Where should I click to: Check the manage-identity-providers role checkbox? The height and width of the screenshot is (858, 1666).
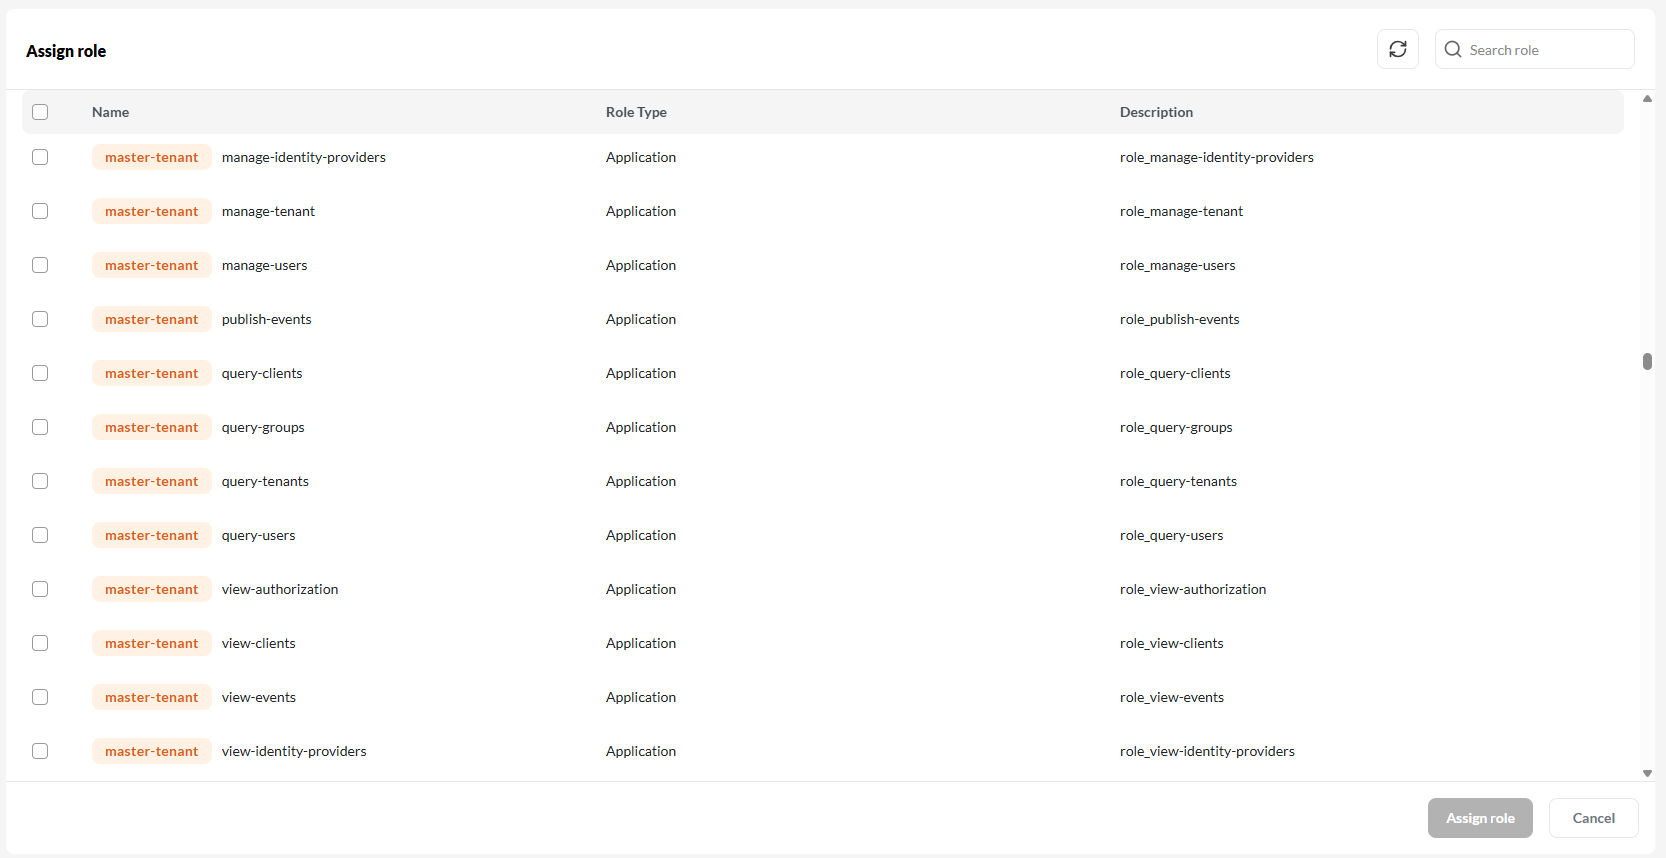(x=40, y=157)
